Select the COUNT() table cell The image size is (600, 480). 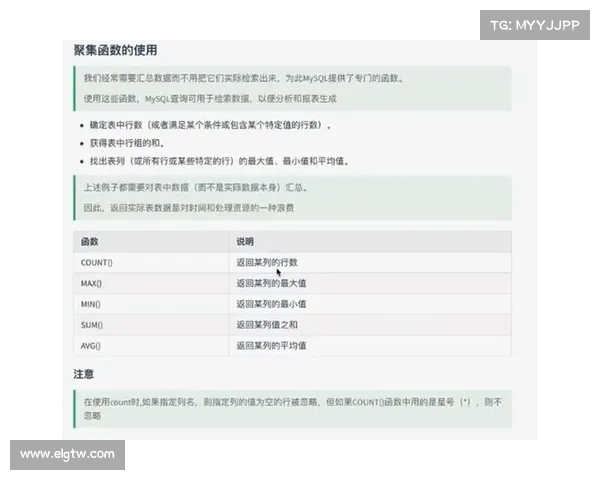pos(151,263)
